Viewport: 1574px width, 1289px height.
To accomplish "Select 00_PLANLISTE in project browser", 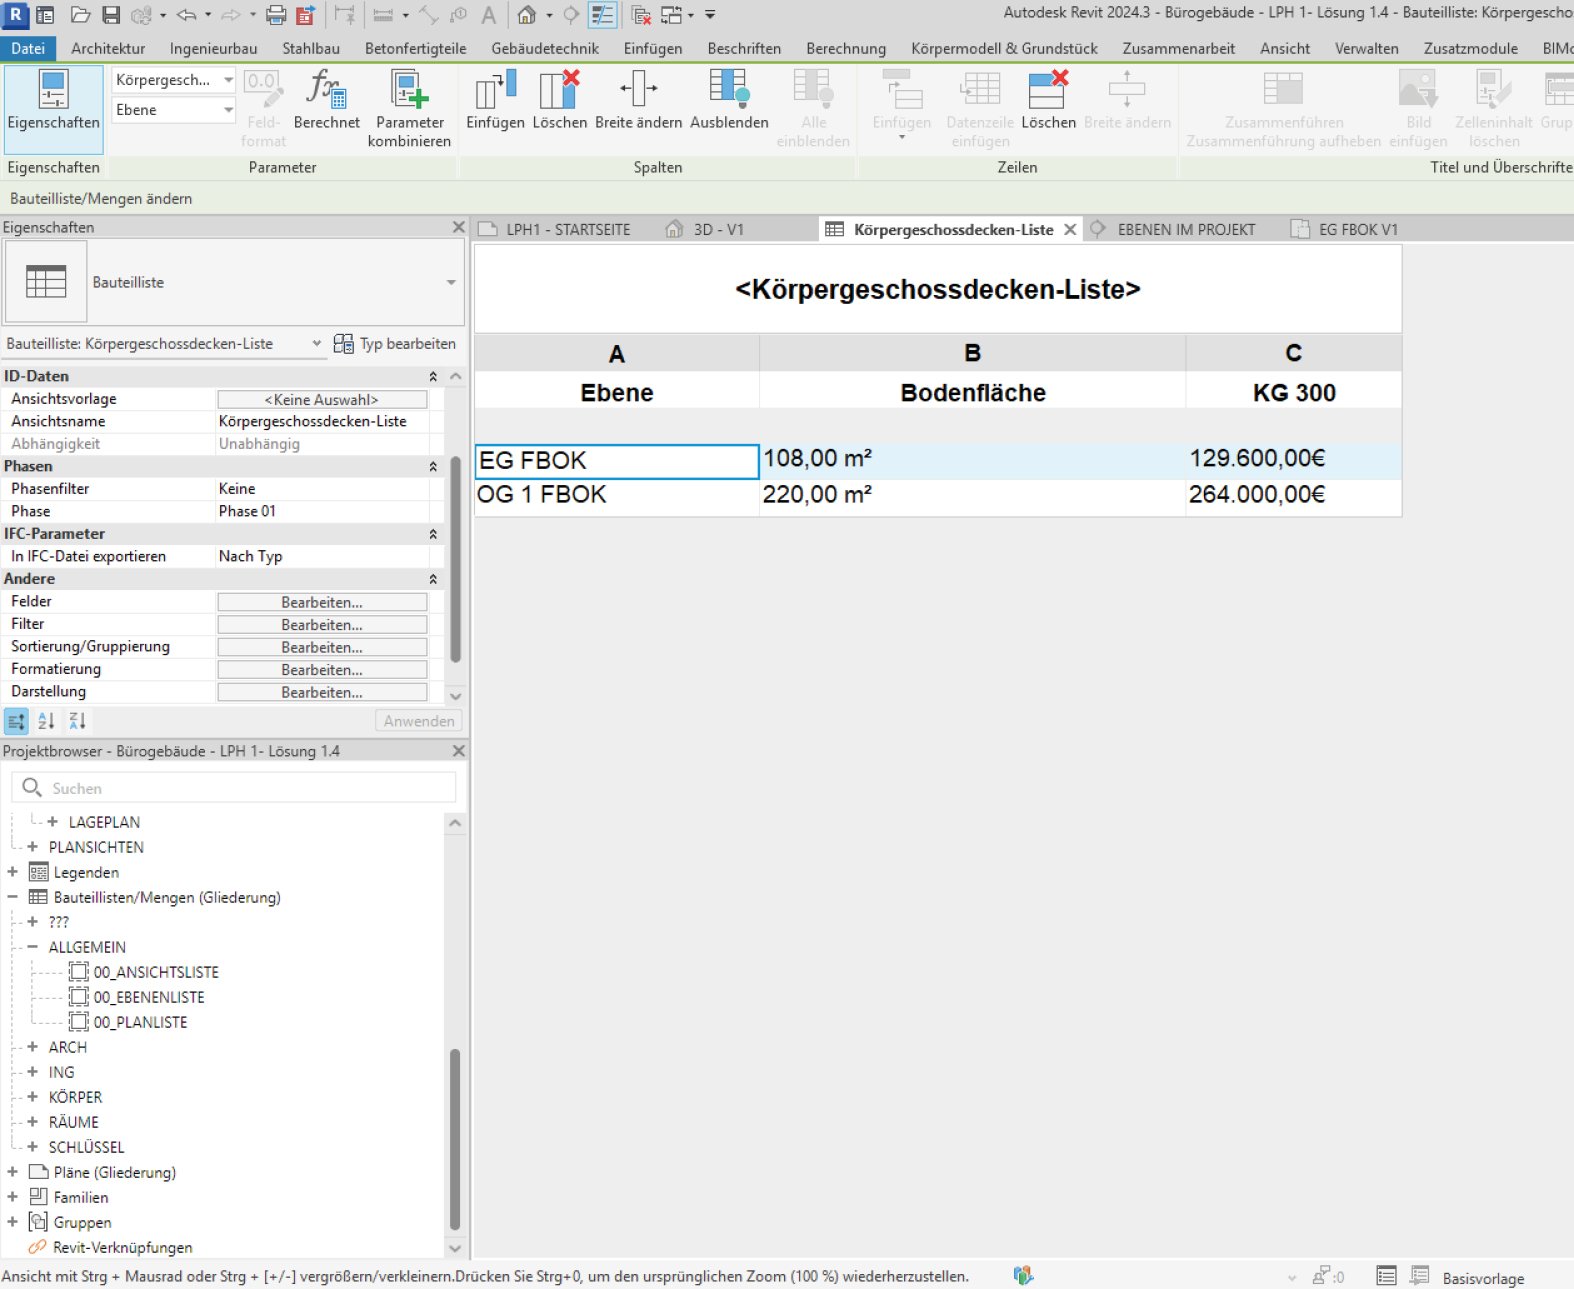I will [x=140, y=1022].
